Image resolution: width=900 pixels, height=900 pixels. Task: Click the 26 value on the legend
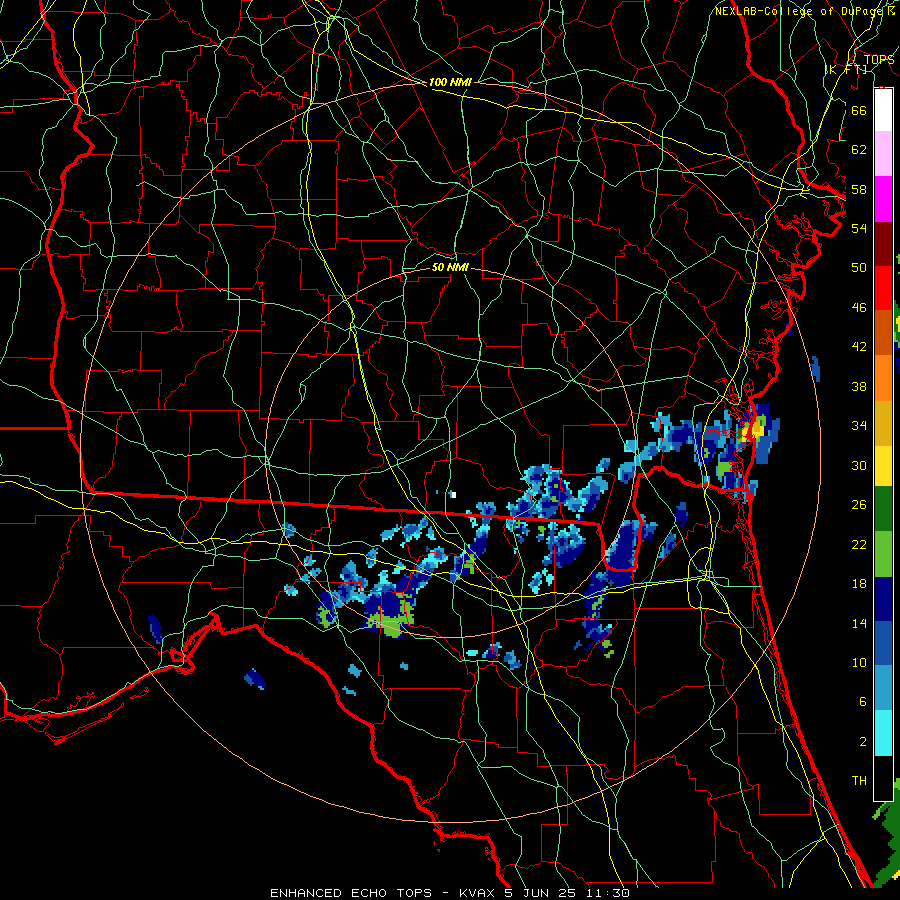(x=859, y=505)
